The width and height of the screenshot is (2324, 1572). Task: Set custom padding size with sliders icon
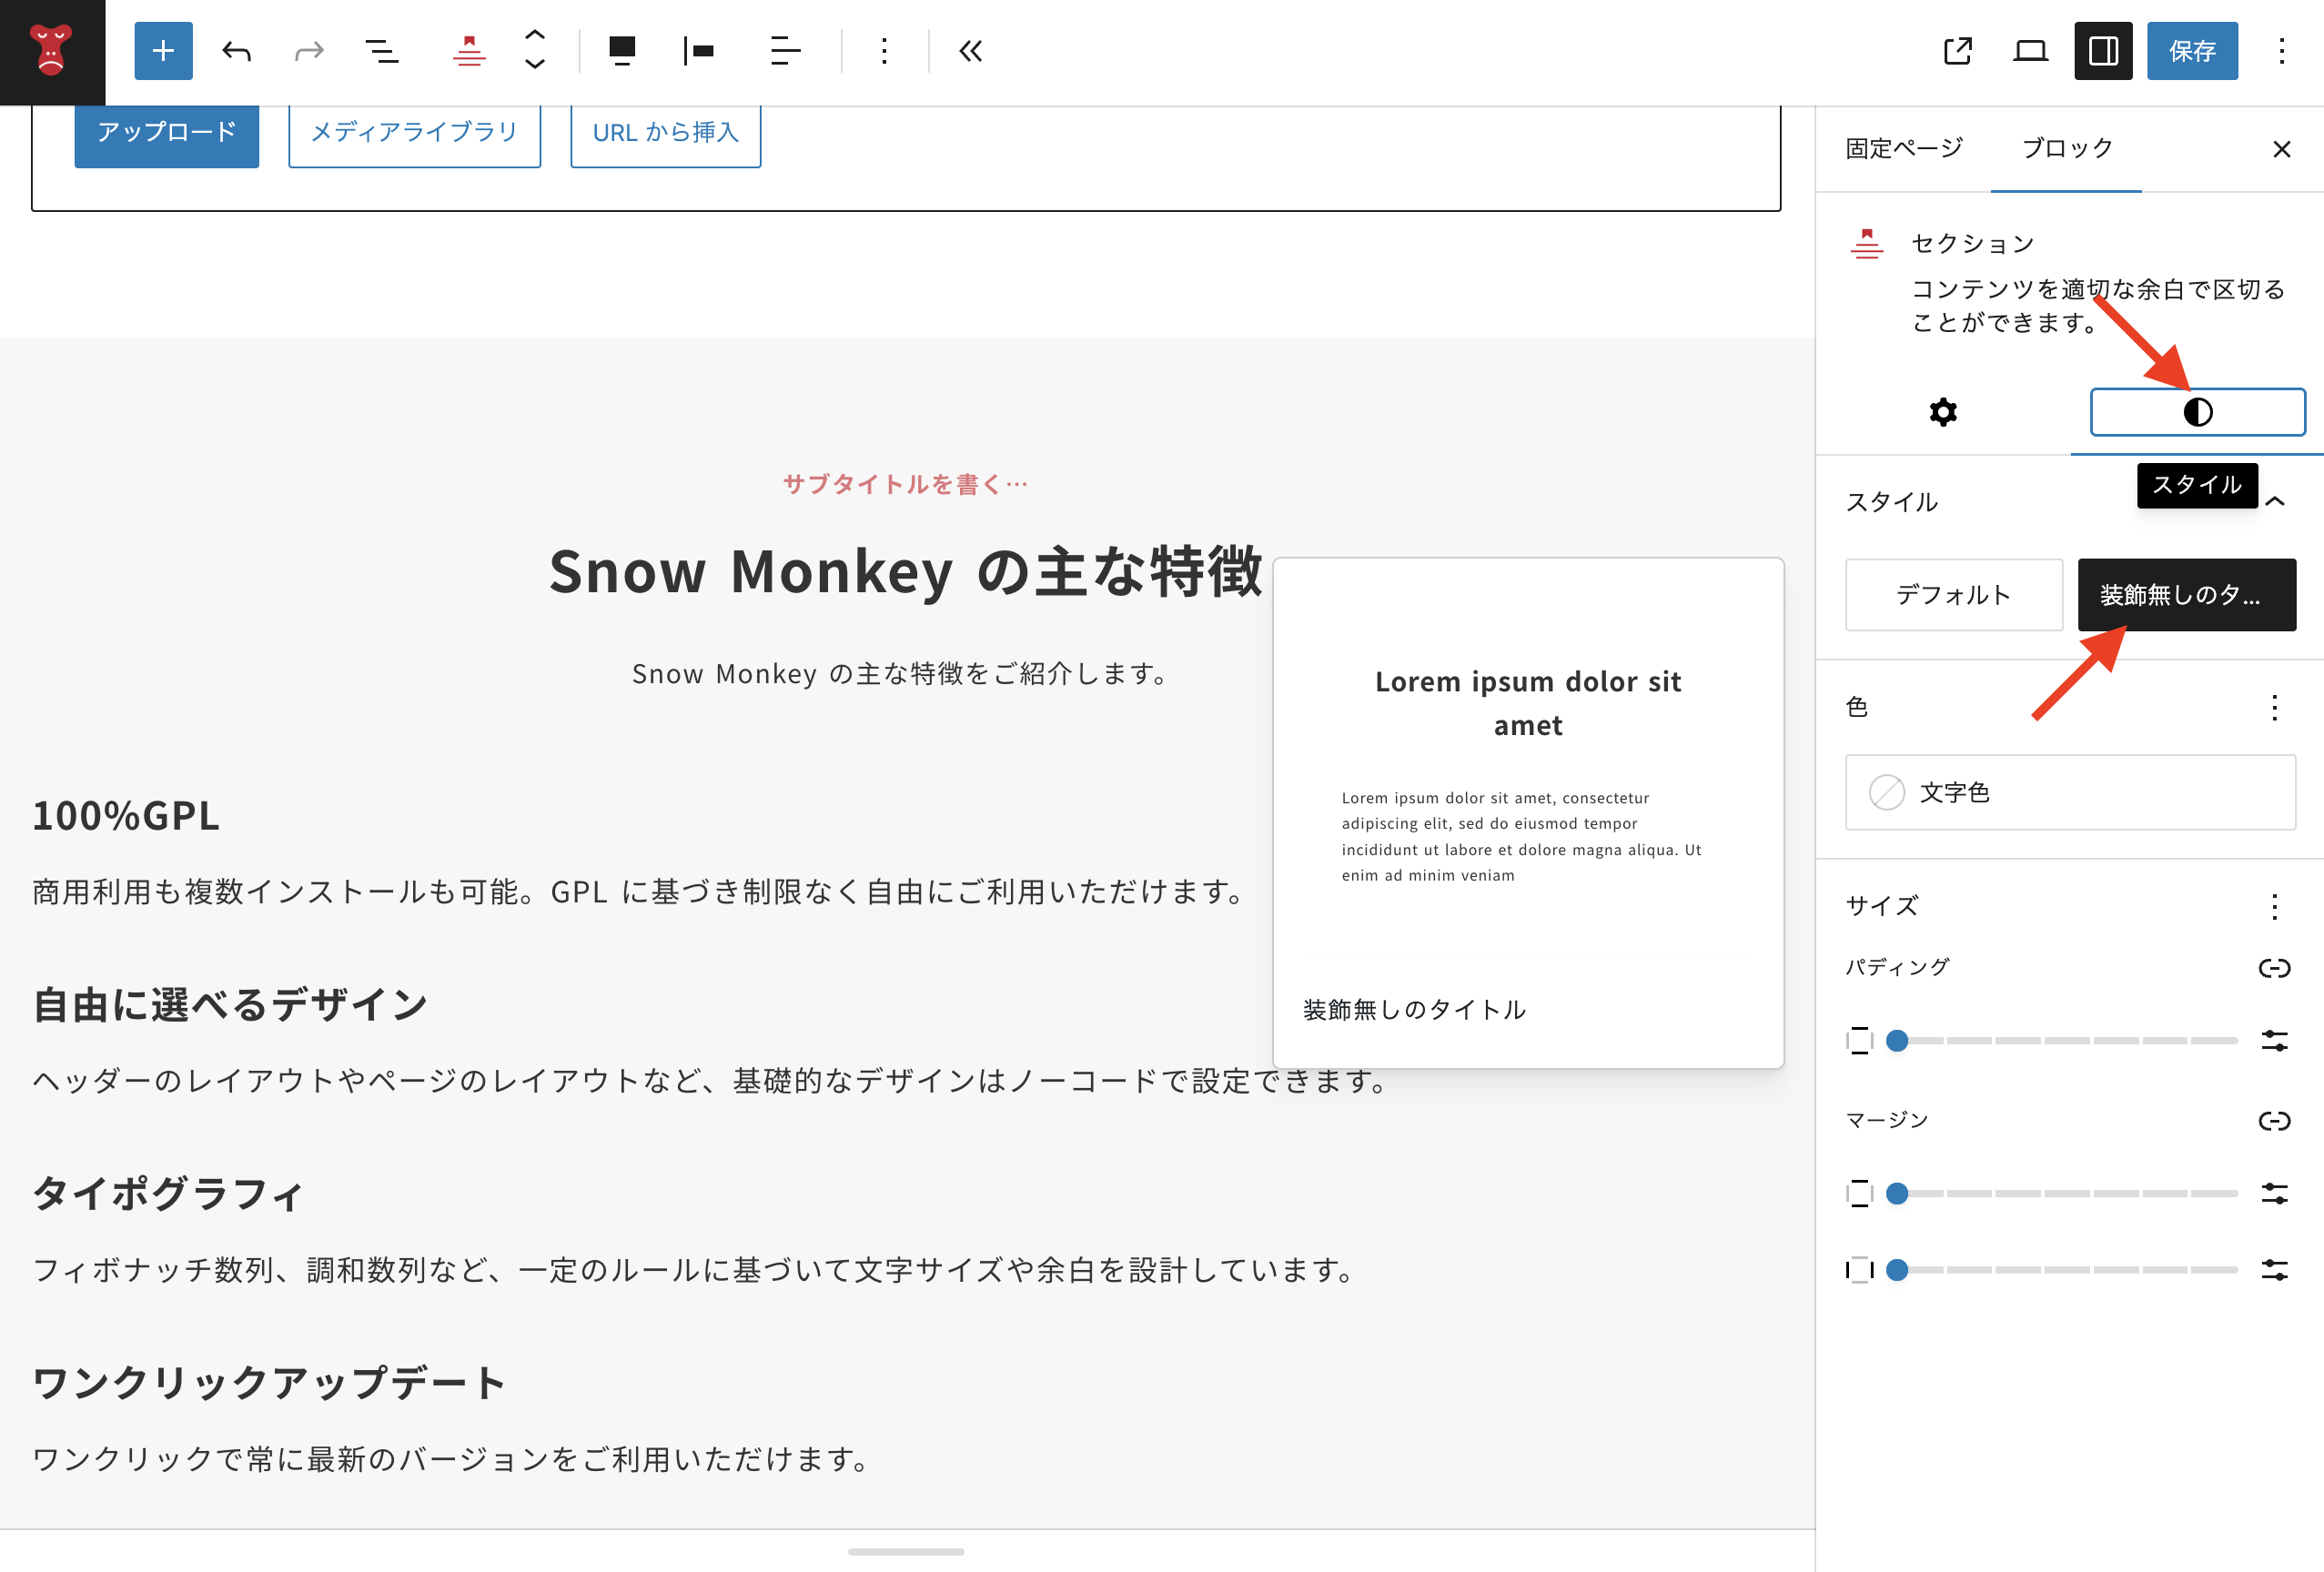[2274, 1041]
